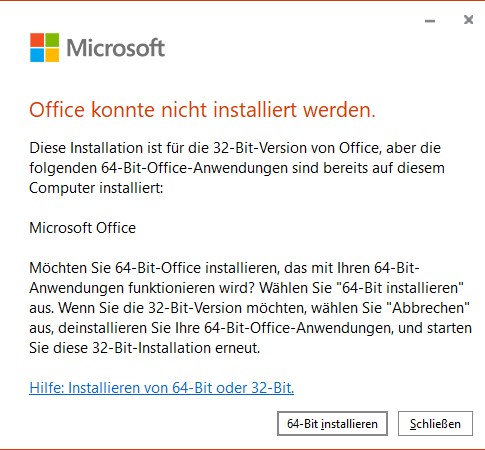Choose the Schließen button

(435, 424)
